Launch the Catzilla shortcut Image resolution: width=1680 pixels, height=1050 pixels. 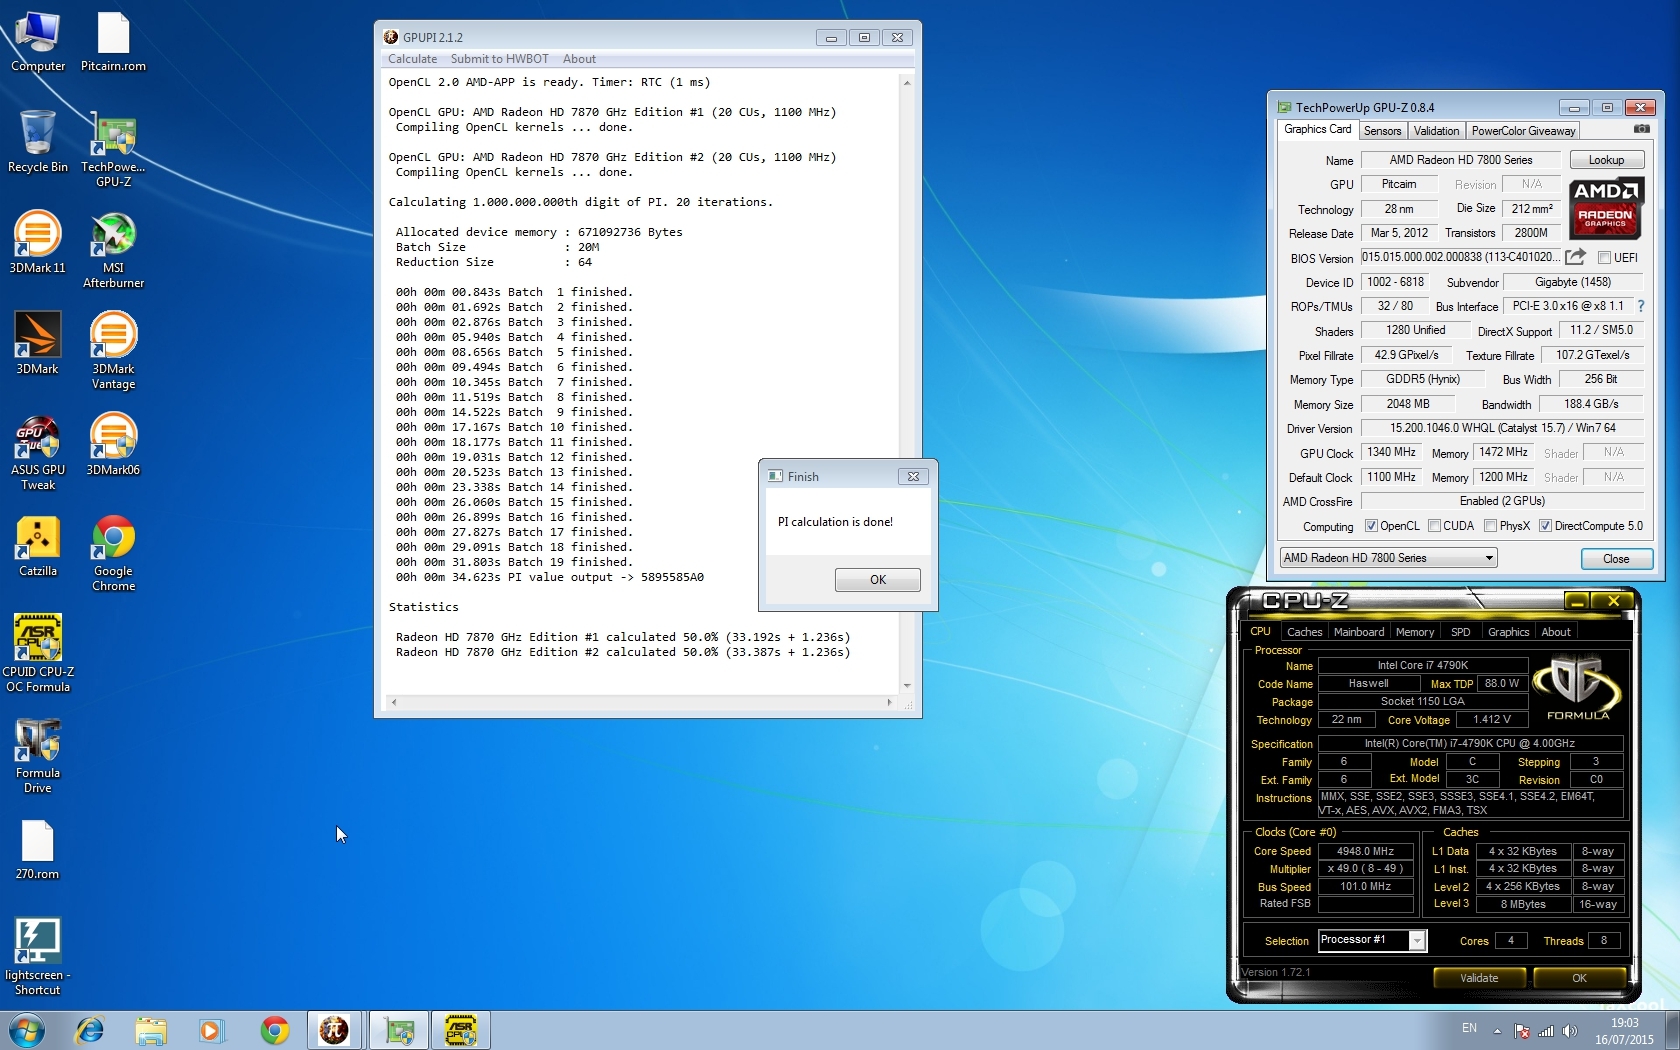[38, 546]
